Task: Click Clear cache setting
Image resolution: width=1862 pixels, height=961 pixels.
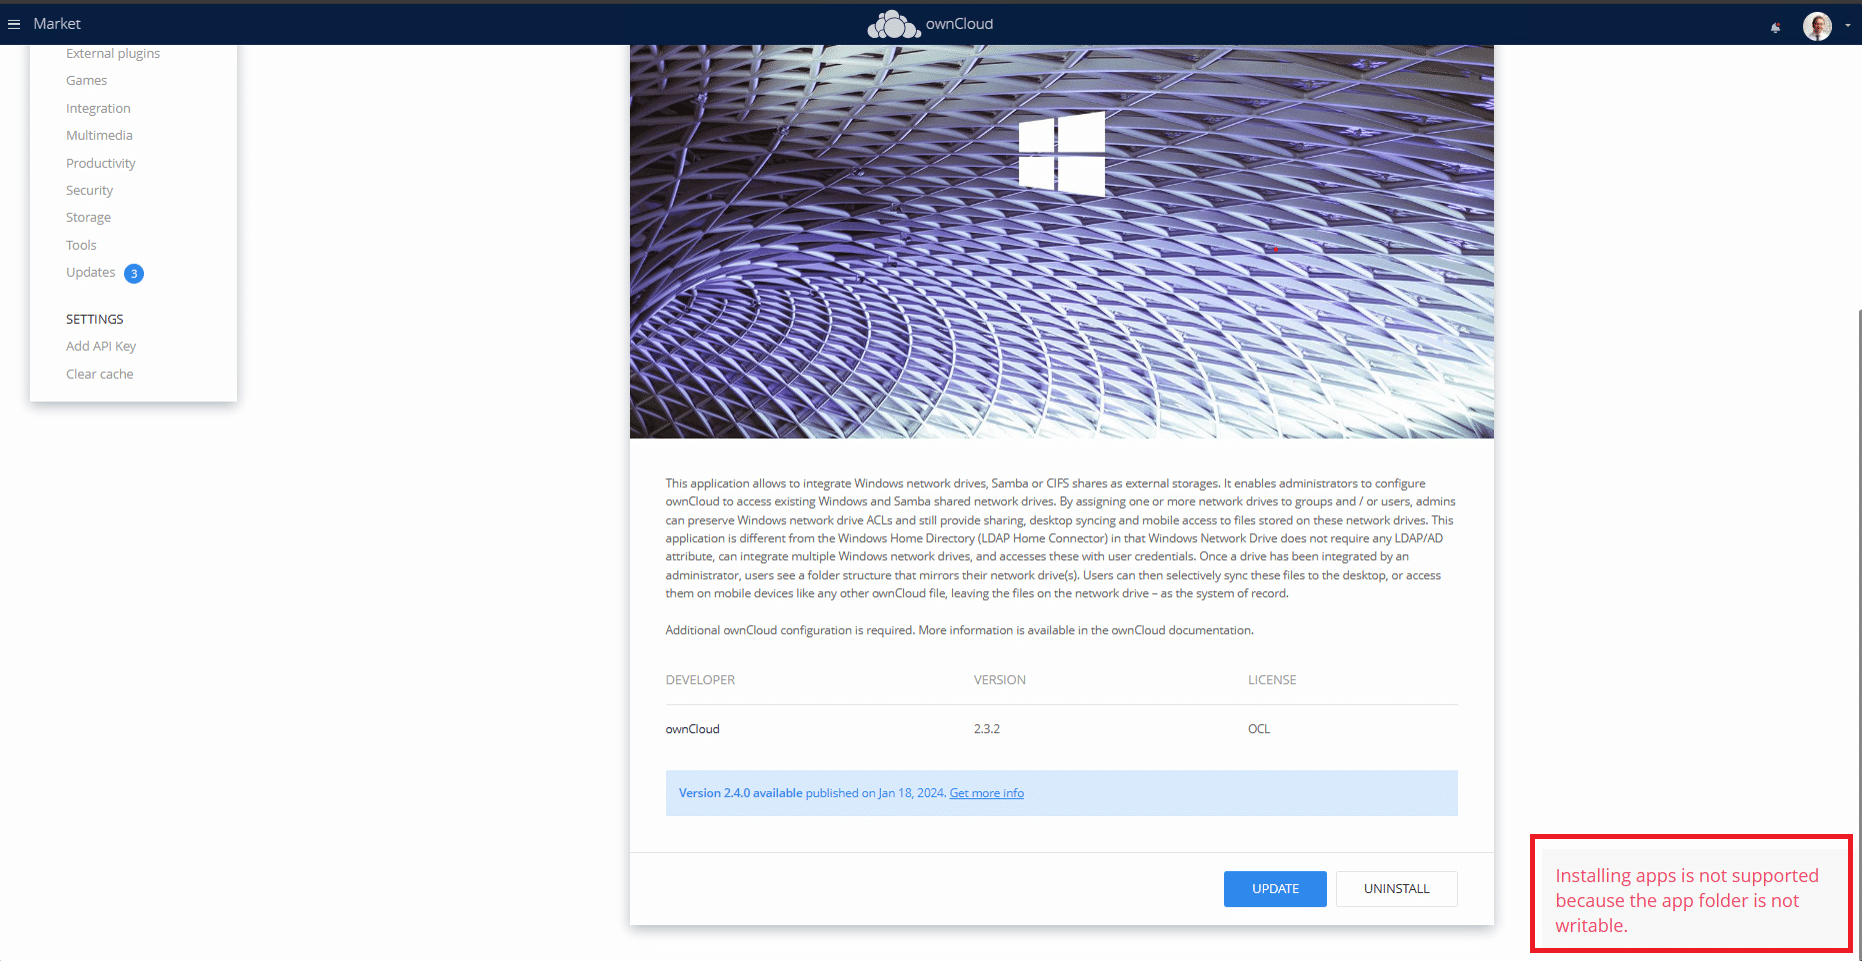Action: coord(99,374)
